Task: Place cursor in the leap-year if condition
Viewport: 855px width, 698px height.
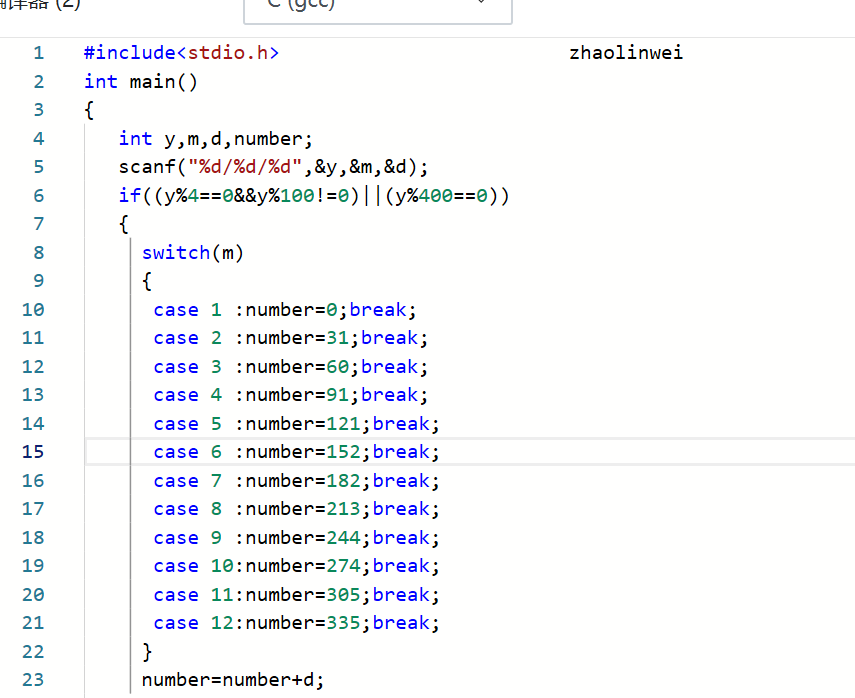Action: (x=314, y=196)
